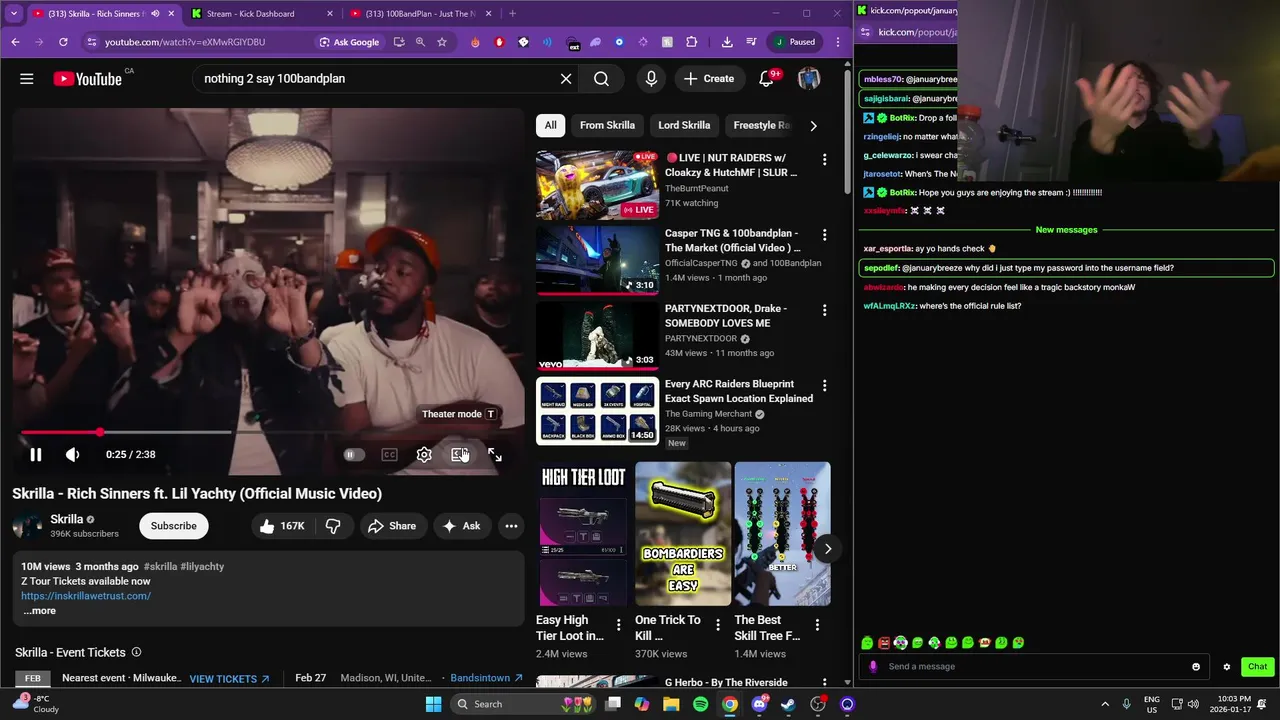Open Spotify from the taskbar
The height and width of the screenshot is (720, 1280).
(x=700, y=704)
